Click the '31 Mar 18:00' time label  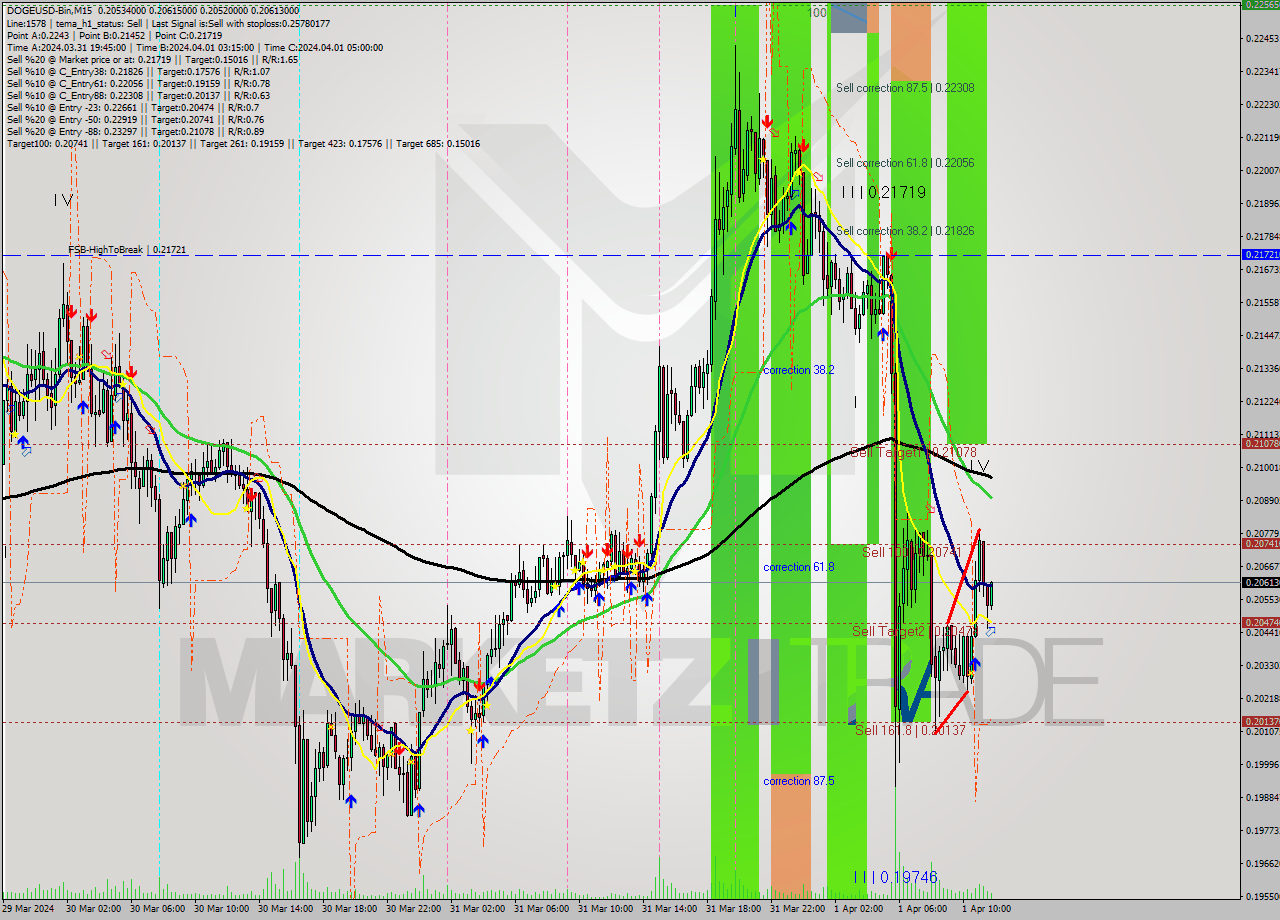[733, 909]
